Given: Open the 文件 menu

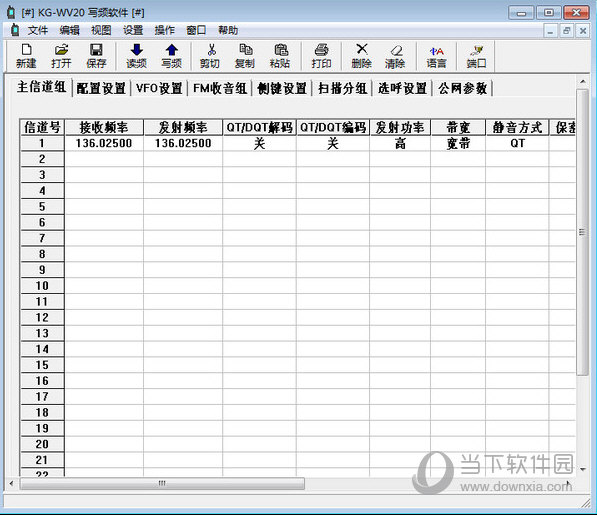Looking at the screenshot, I should click(38, 30).
